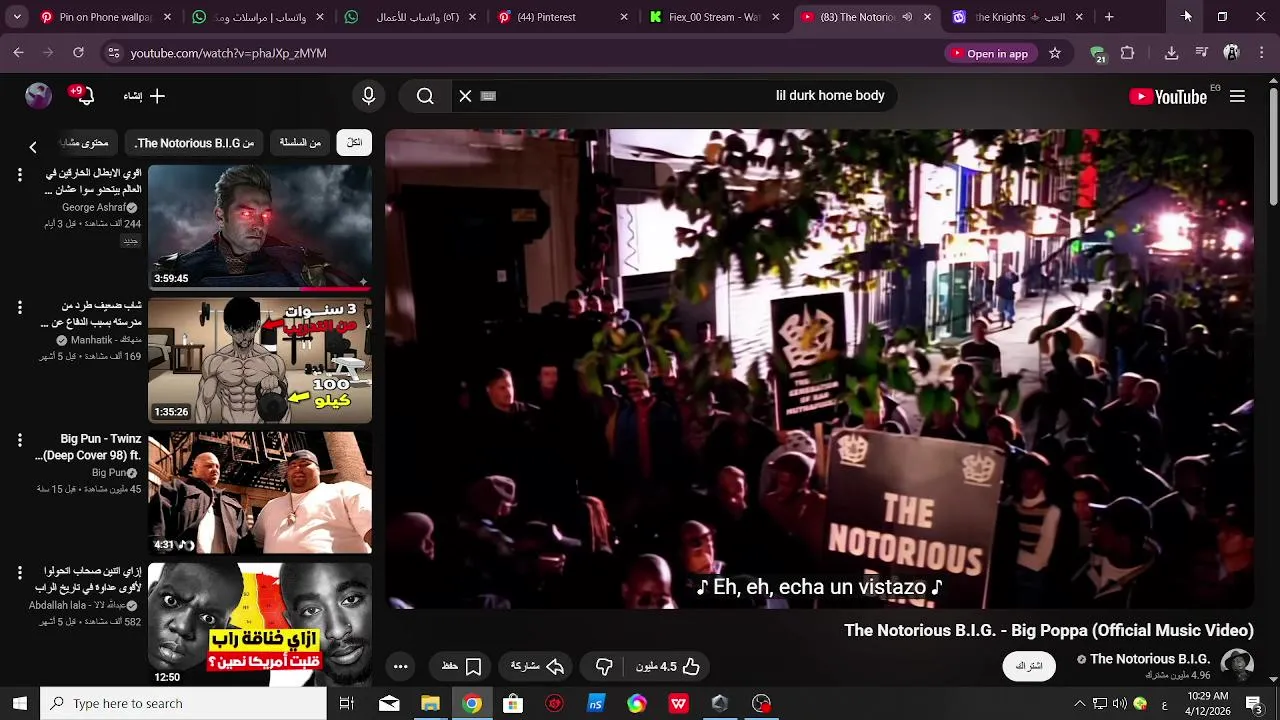
Task: Open the Extensions puzzle icon
Action: coord(1128,53)
